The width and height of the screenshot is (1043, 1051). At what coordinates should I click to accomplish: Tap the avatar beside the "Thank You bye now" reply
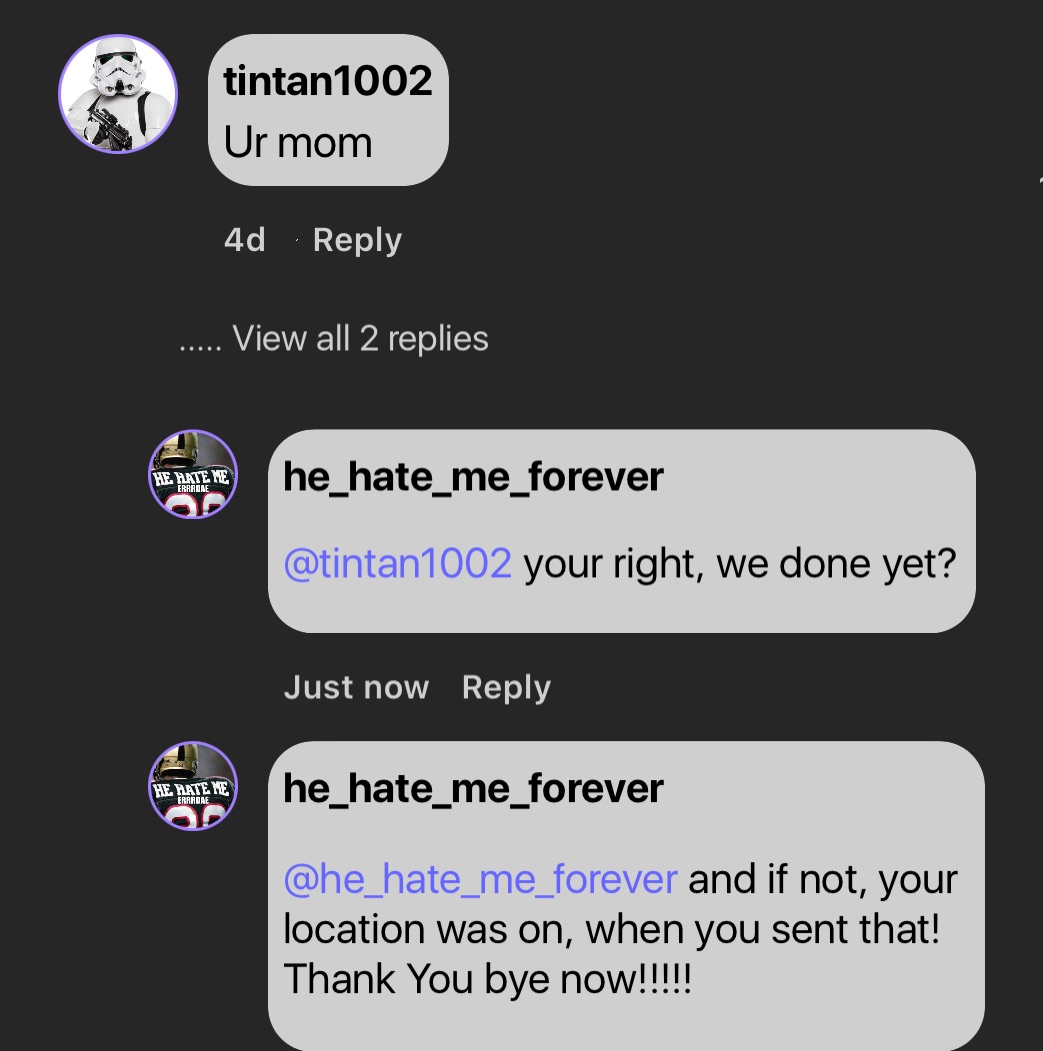click(x=193, y=786)
